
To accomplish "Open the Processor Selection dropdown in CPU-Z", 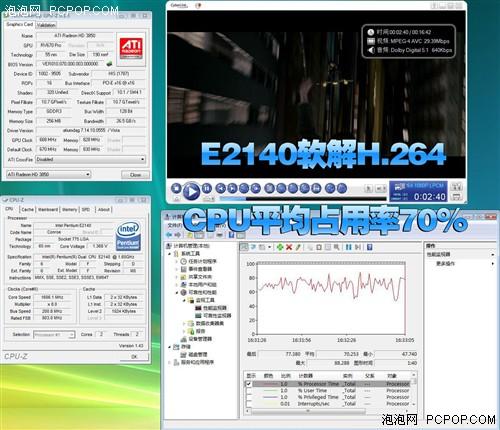I will pos(54,334).
